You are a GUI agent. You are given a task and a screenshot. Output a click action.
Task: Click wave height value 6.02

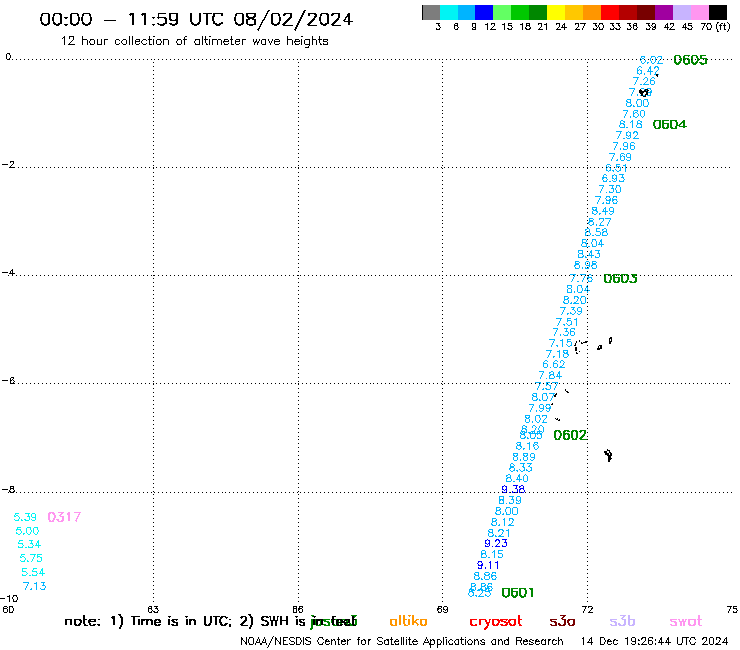tap(651, 60)
